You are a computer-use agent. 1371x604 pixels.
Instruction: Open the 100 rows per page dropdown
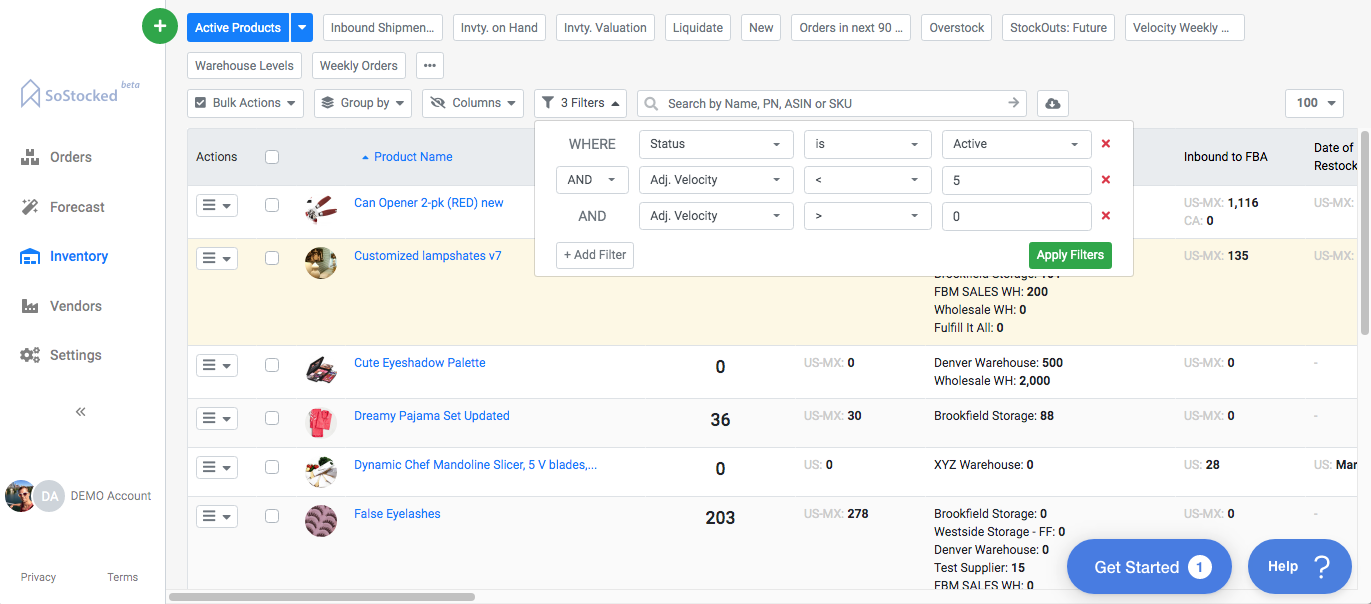[x=1314, y=103]
